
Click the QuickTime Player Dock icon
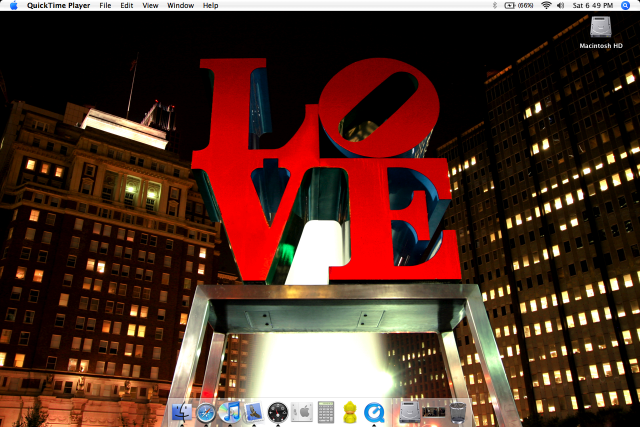[x=374, y=411]
